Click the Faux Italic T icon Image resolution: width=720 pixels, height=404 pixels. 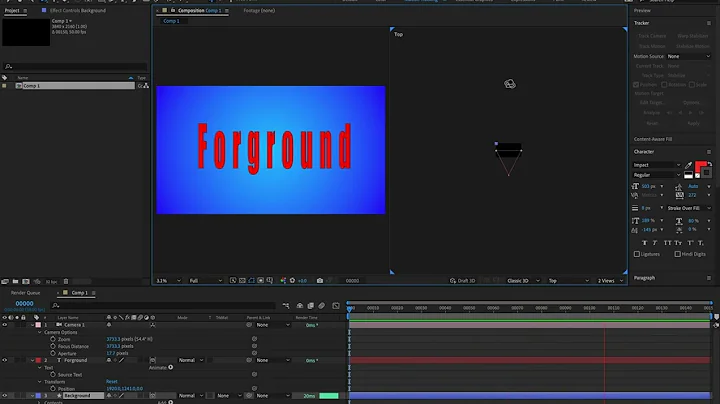(655, 243)
